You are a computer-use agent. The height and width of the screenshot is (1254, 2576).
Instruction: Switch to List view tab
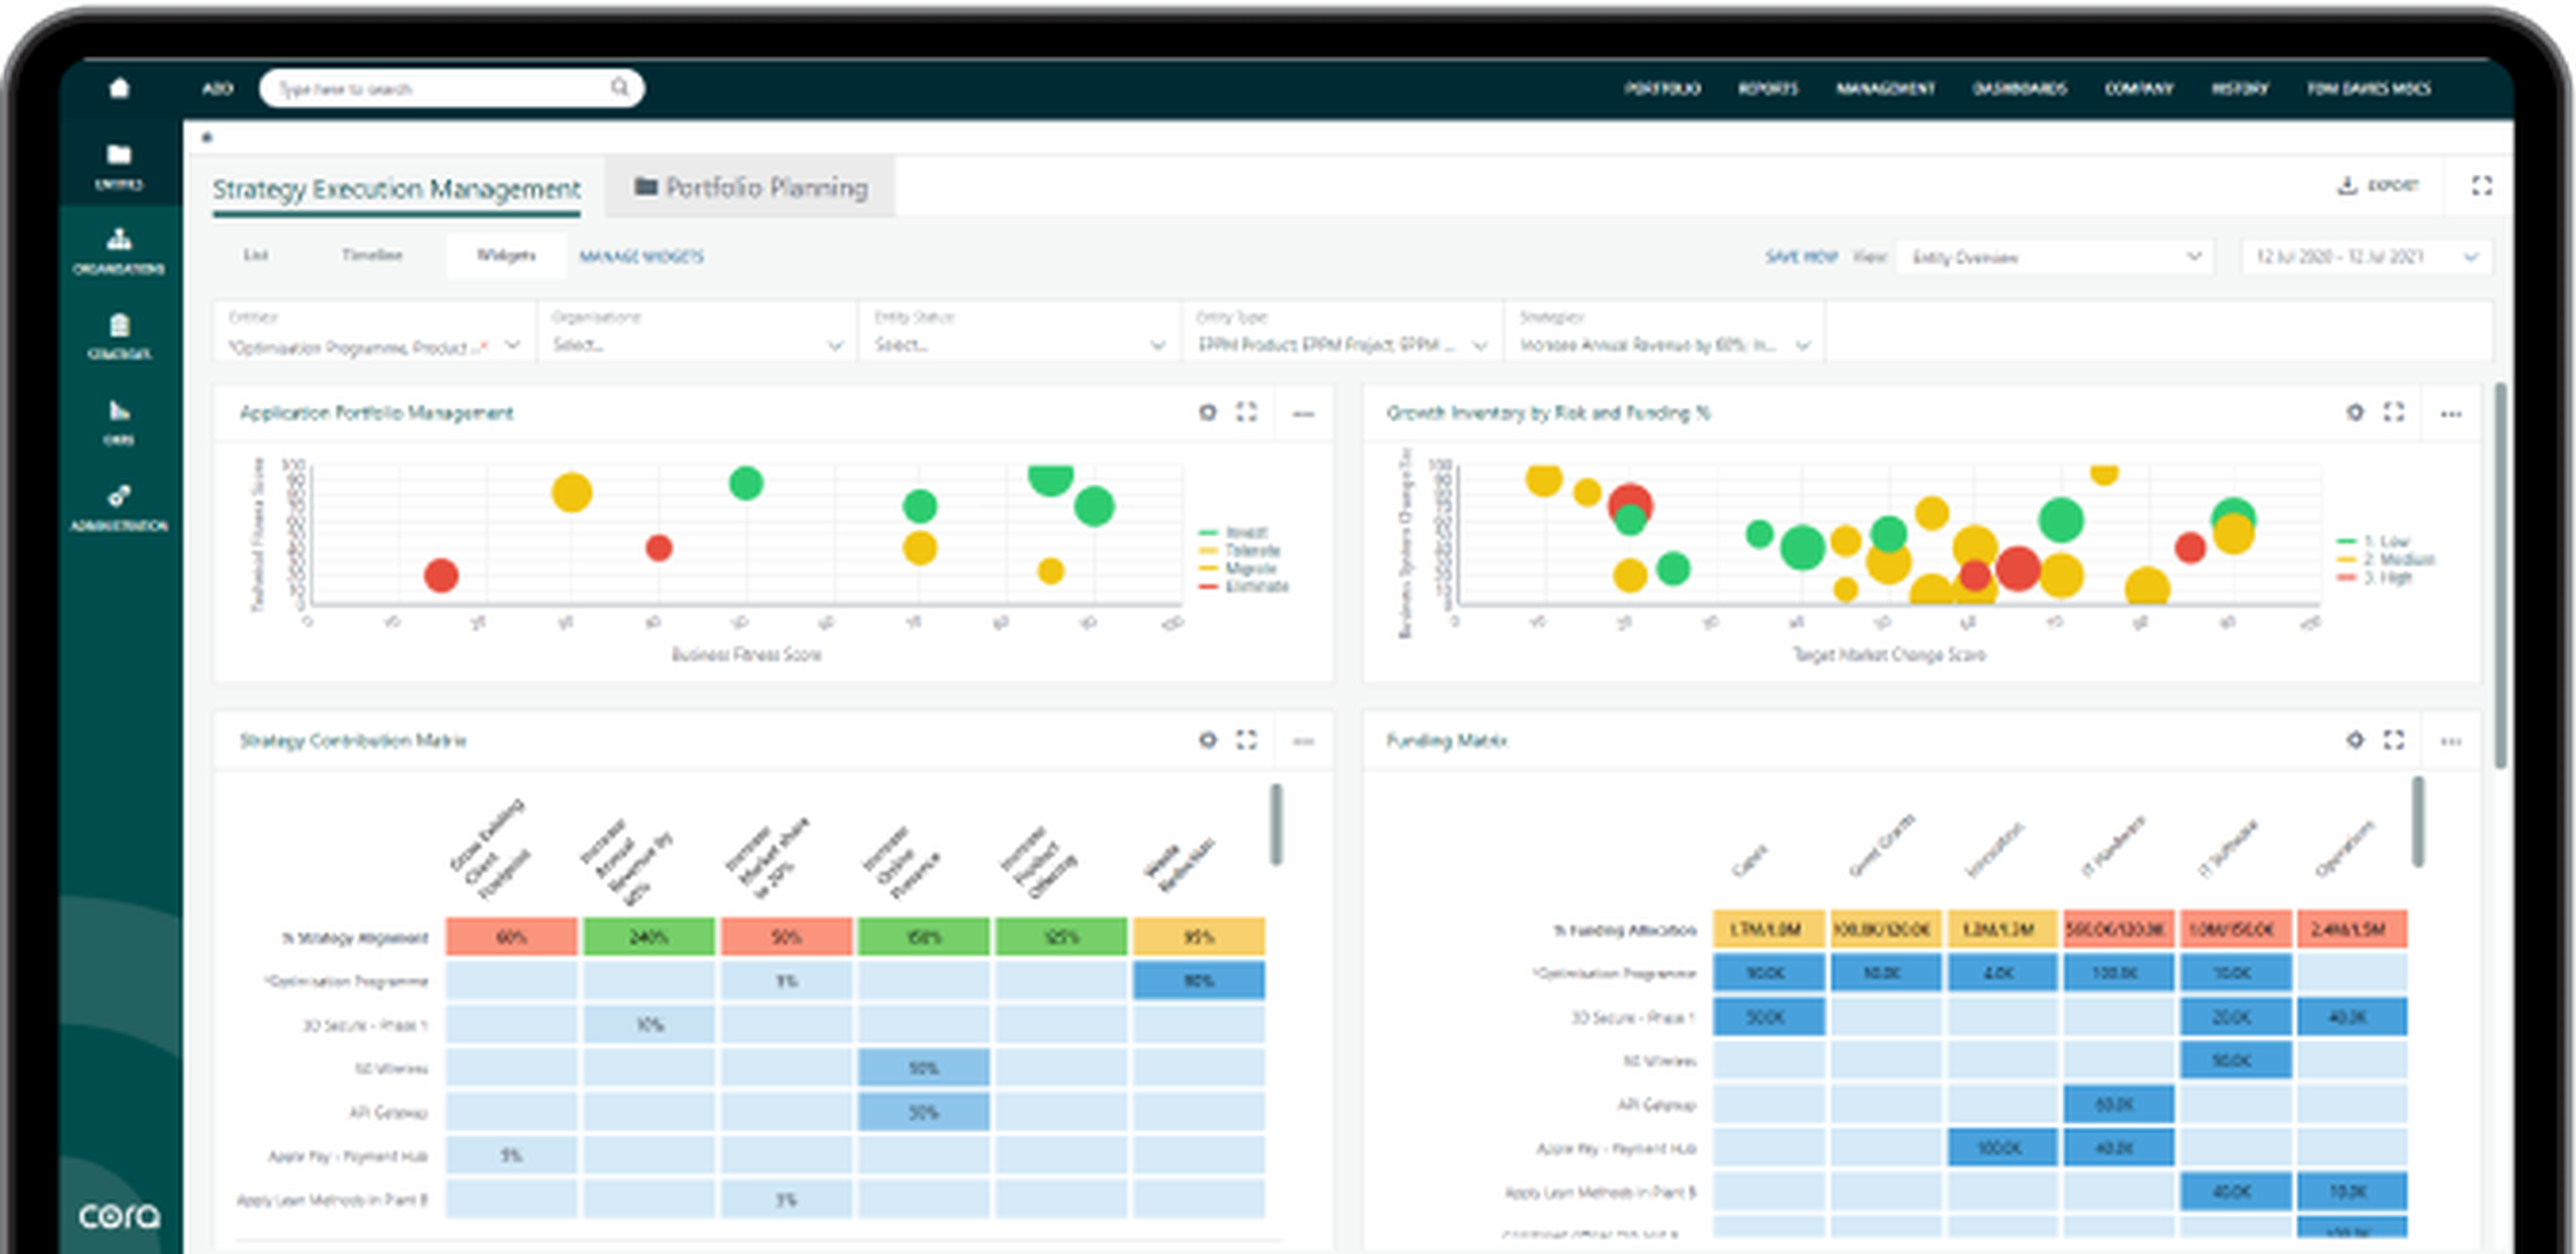[x=256, y=255]
